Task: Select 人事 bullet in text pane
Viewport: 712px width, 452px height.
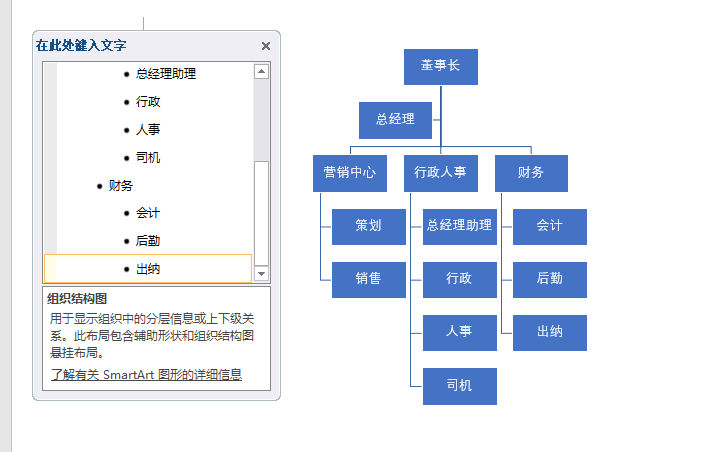Action: (x=148, y=129)
